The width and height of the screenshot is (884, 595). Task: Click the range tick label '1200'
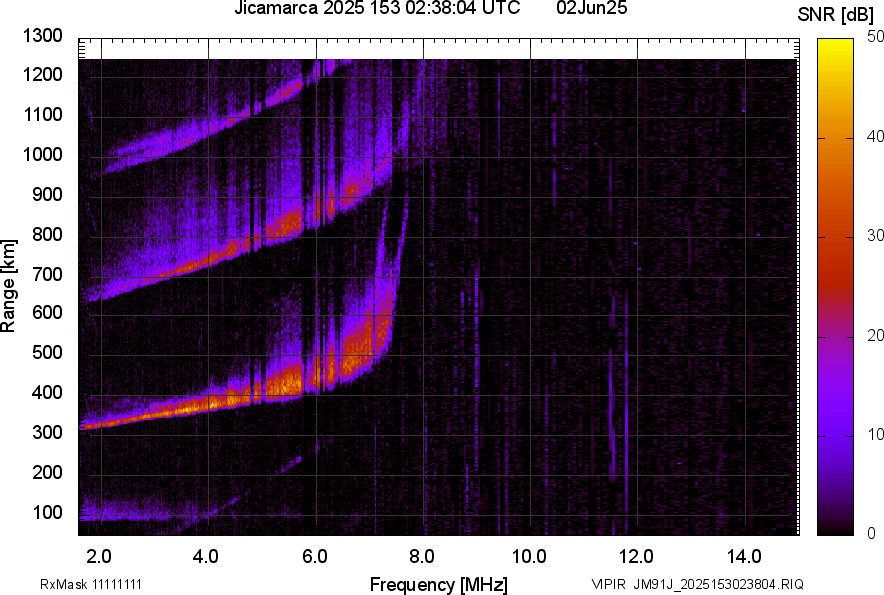tap(42, 74)
